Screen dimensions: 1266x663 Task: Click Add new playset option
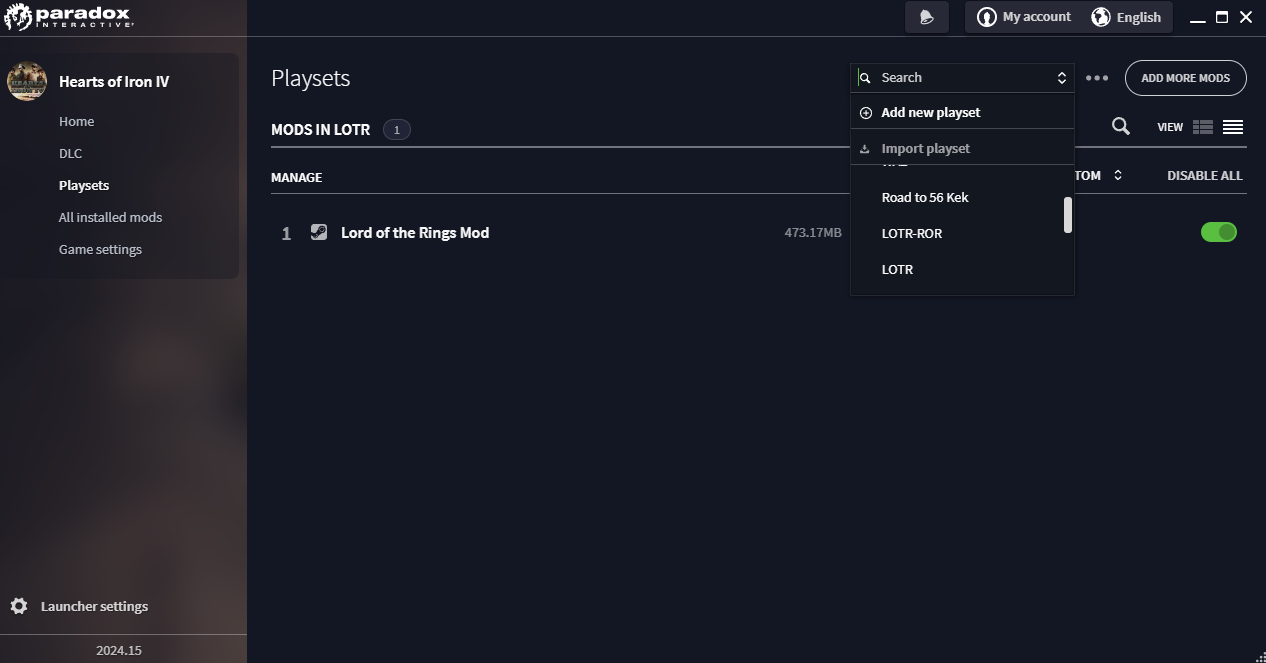(930, 112)
